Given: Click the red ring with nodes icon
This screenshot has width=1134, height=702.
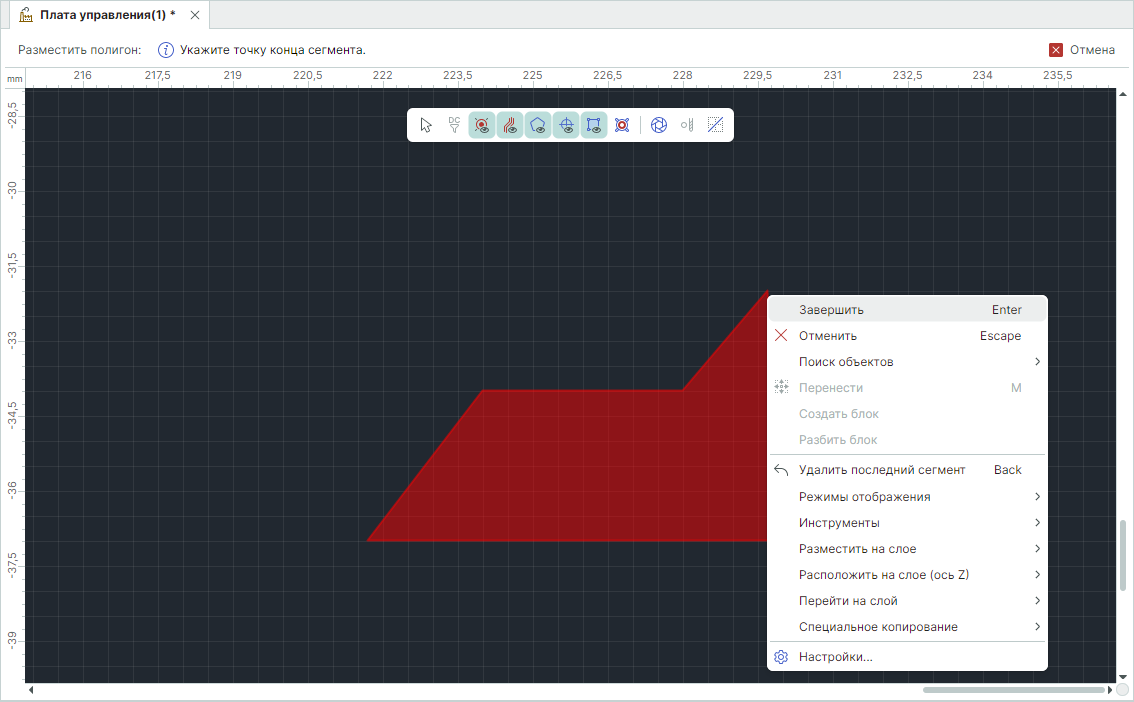Looking at the screenshot, I should pos(622,125).
